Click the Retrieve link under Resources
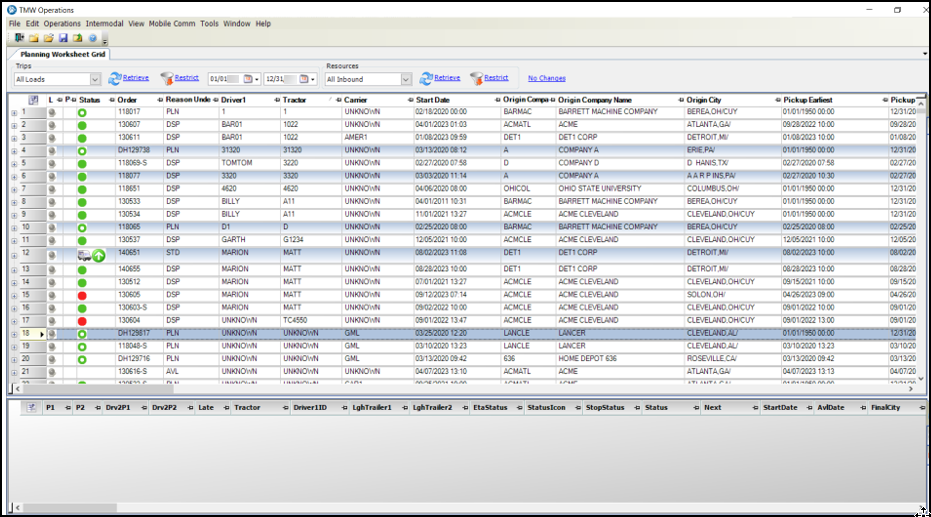This screenshot has width=931, height=517. 447,77
